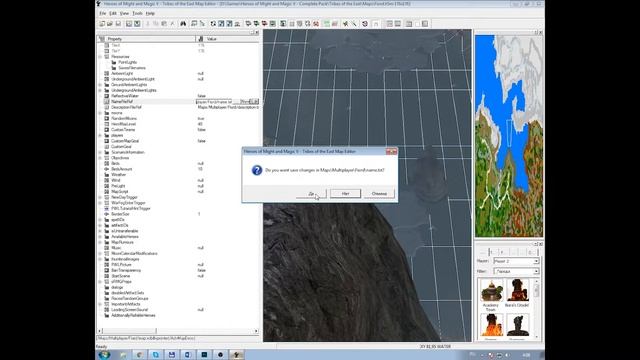Click the binoculars Find icon in toolbar
This screenshot has height=360, width=640.
(183, 24)
